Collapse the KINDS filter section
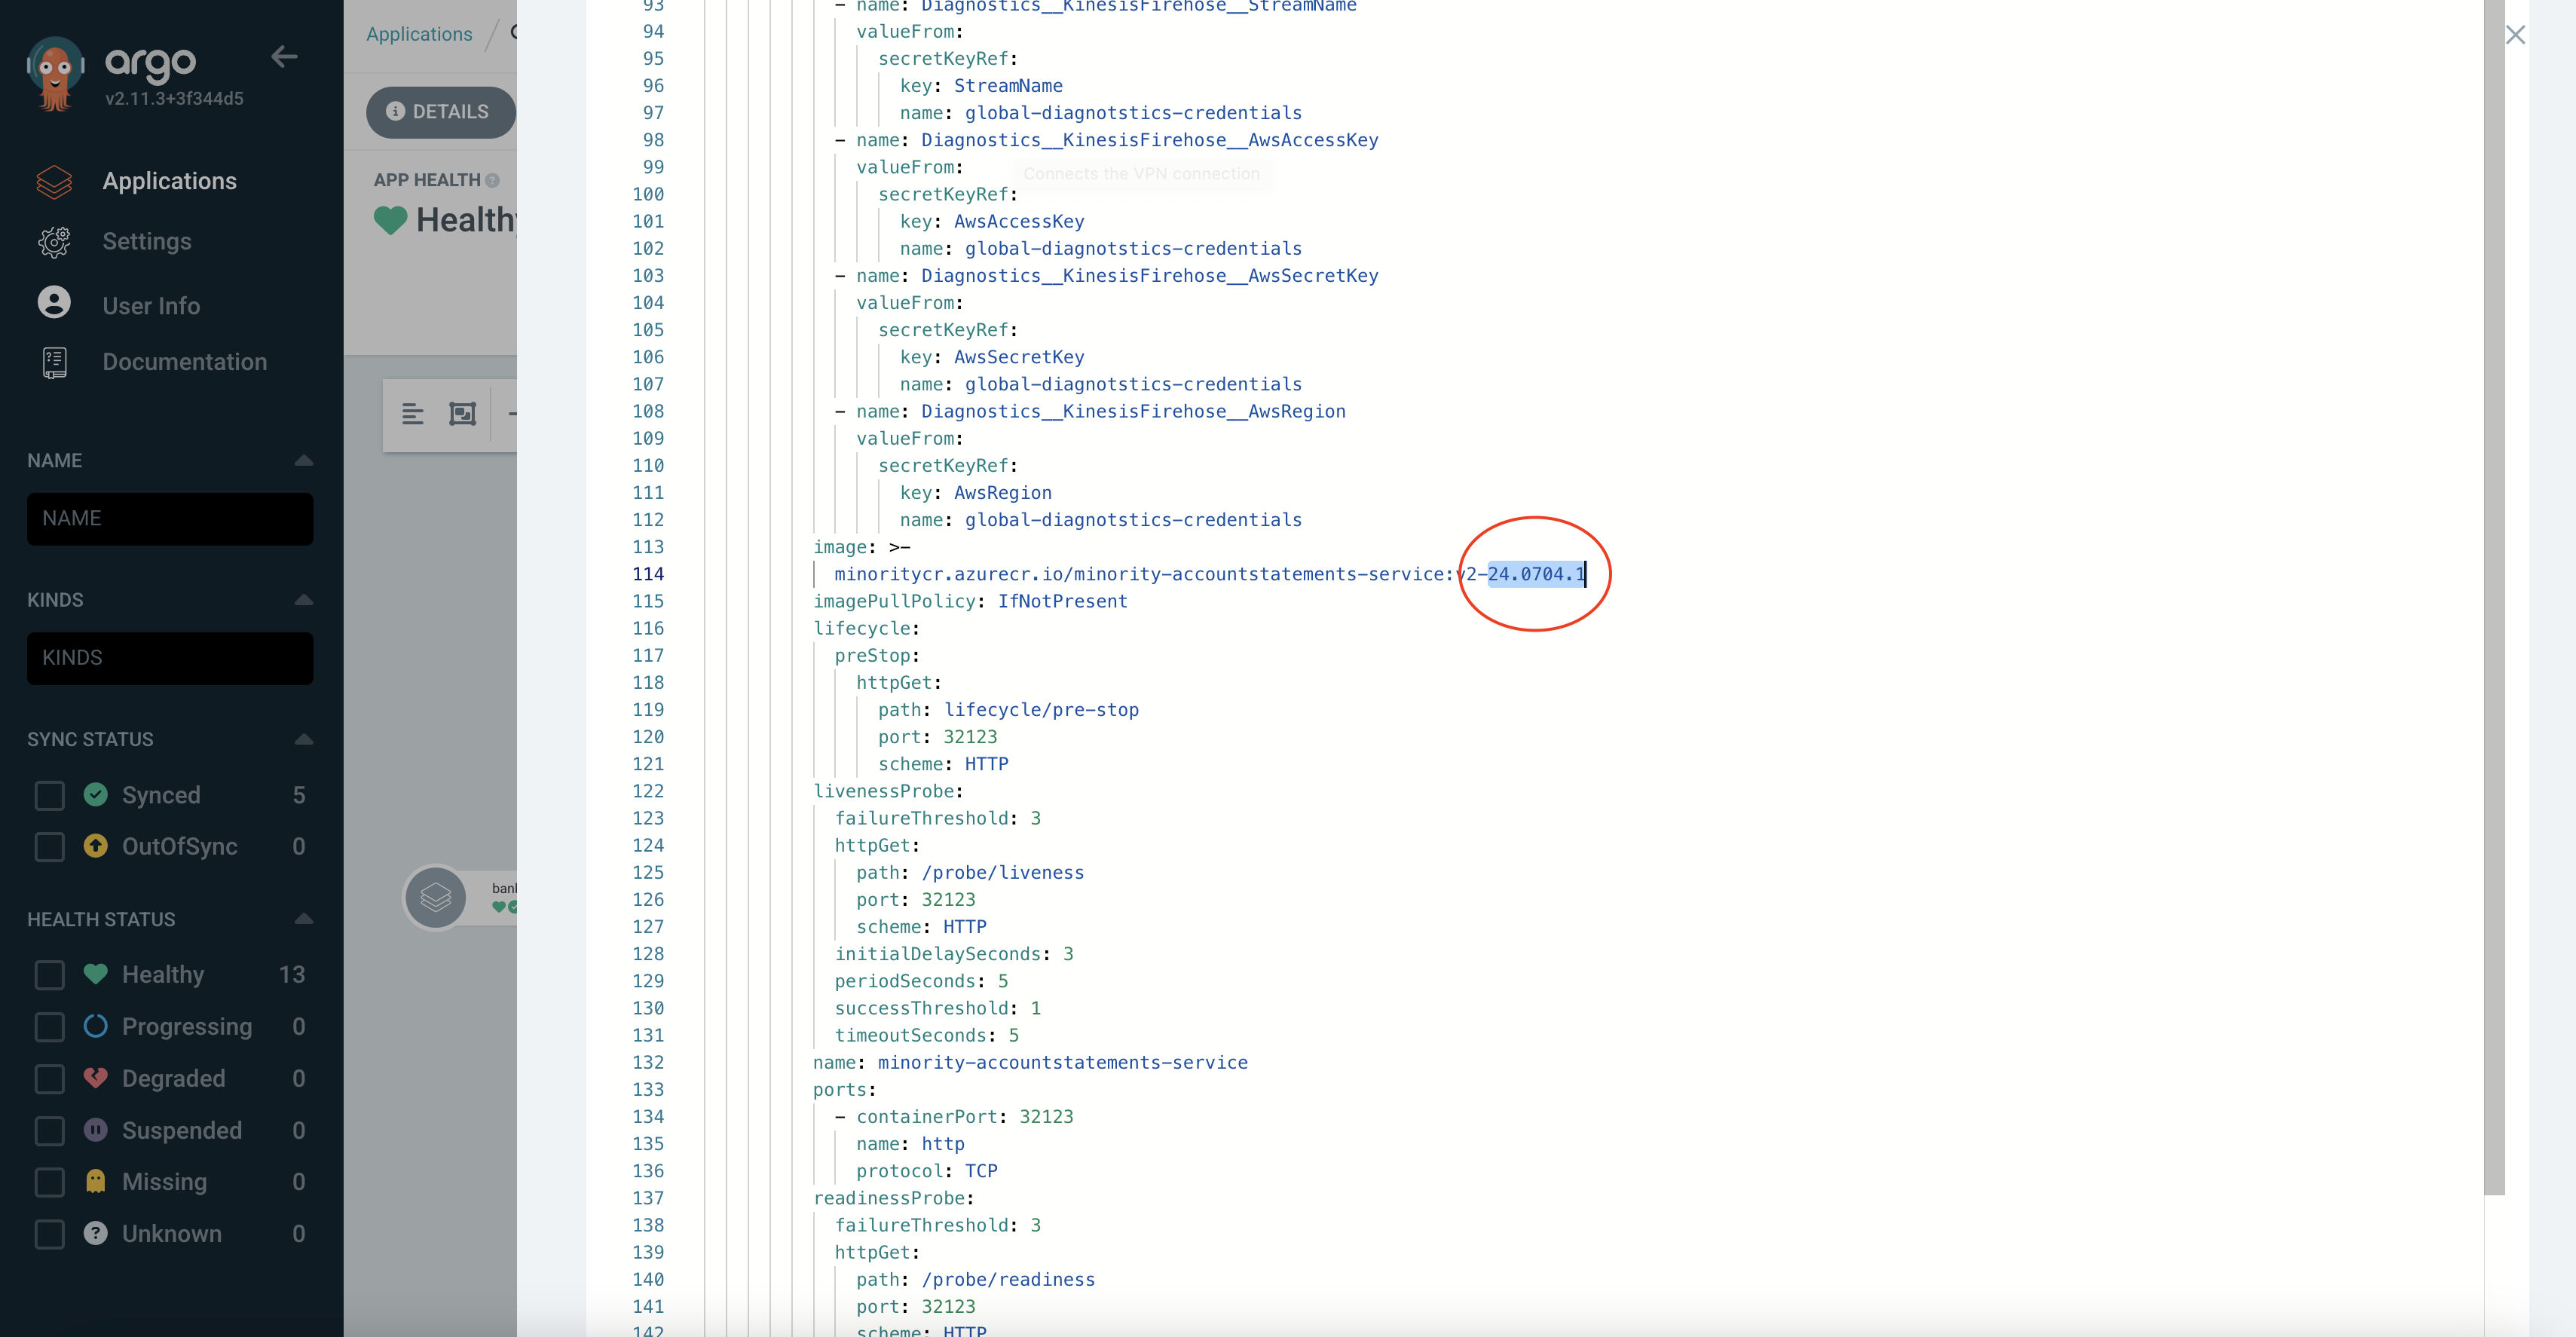The height and width of the screenshot is (1337, 2576). pyautogui.click(x=303, y=599)
